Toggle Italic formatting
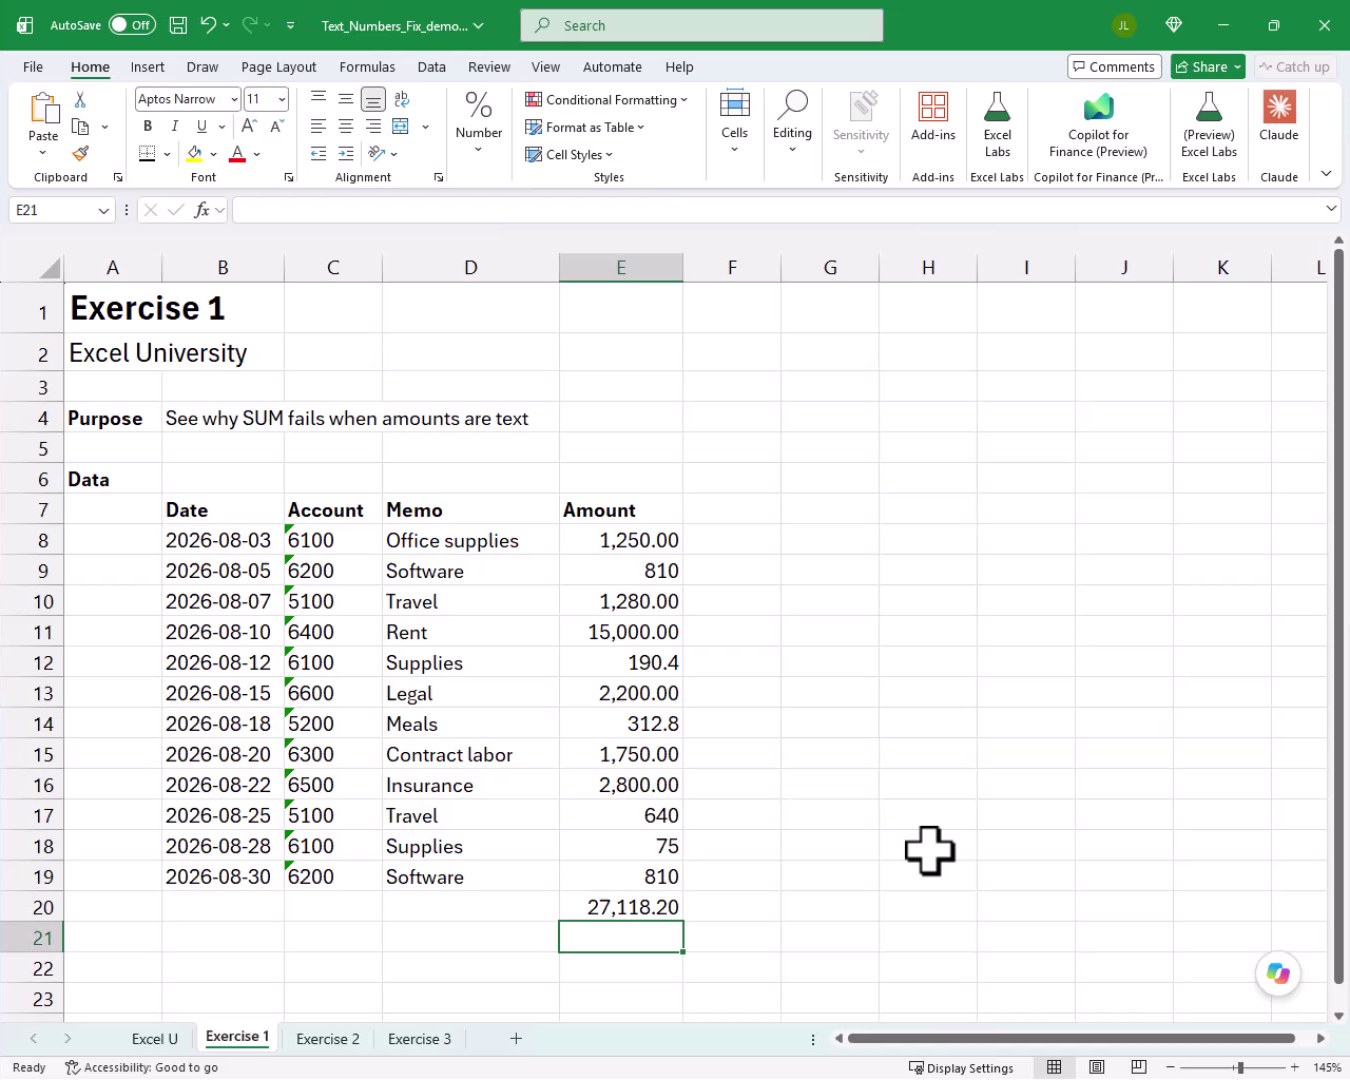The image size is (1350, 1080). 175,126
